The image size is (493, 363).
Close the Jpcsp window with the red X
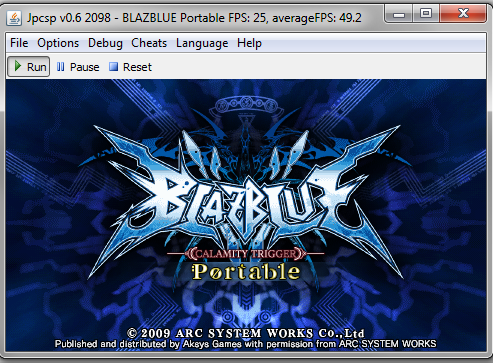463,14
